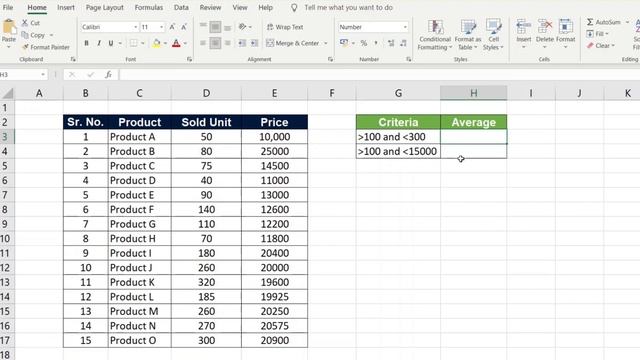Screen dimensions: 640x360
Task: Cut the selection with the scissors icon
Action: 25,23
